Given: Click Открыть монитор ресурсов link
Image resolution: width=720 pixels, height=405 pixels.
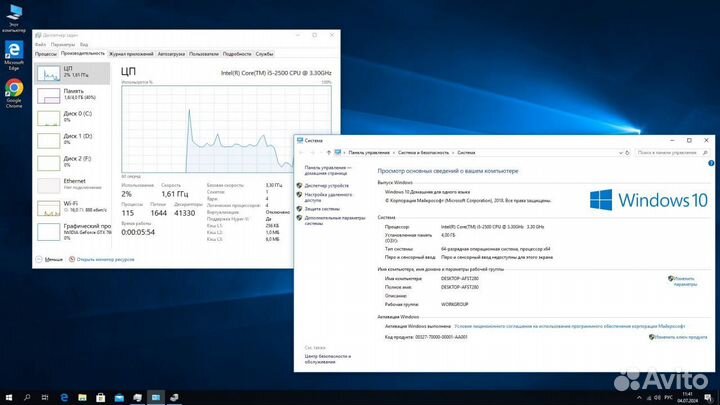Looking at the screenshot, I should pos(102,259).
